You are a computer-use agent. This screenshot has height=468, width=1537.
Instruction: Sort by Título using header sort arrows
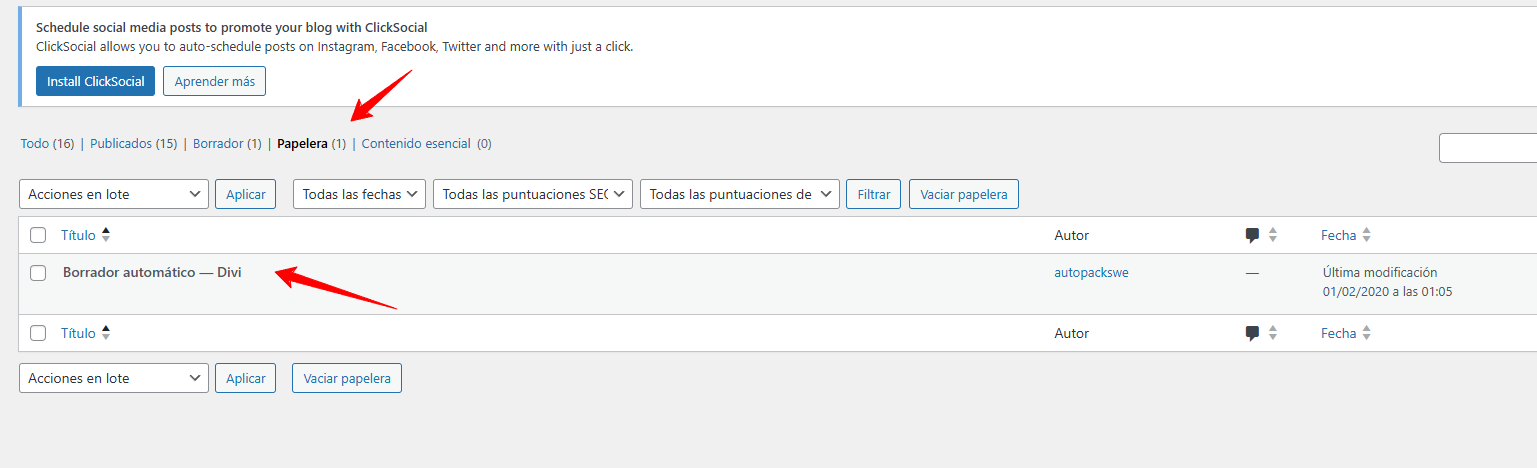[x=106, y=236]
